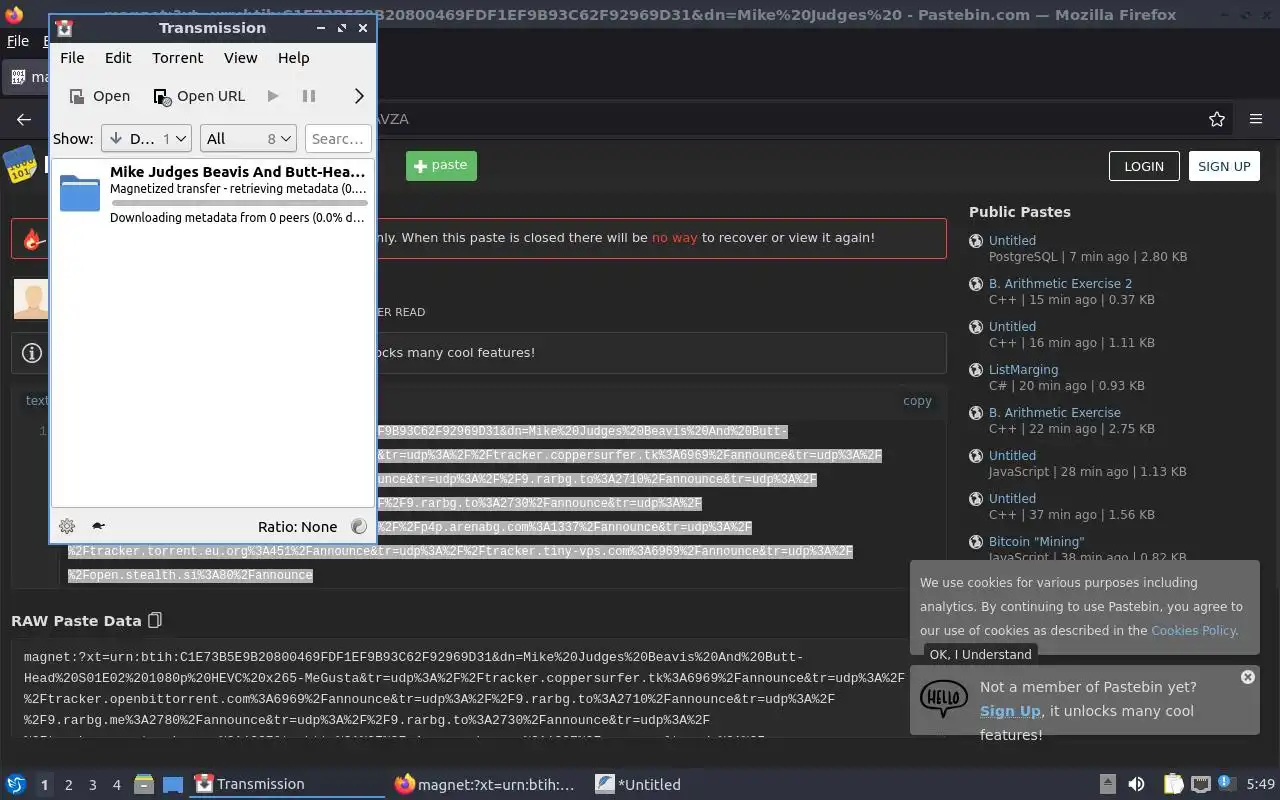Open the Firefox hamburger menu
Image resolution: width=1280 pixels, height=800 pixels.
1256,119
